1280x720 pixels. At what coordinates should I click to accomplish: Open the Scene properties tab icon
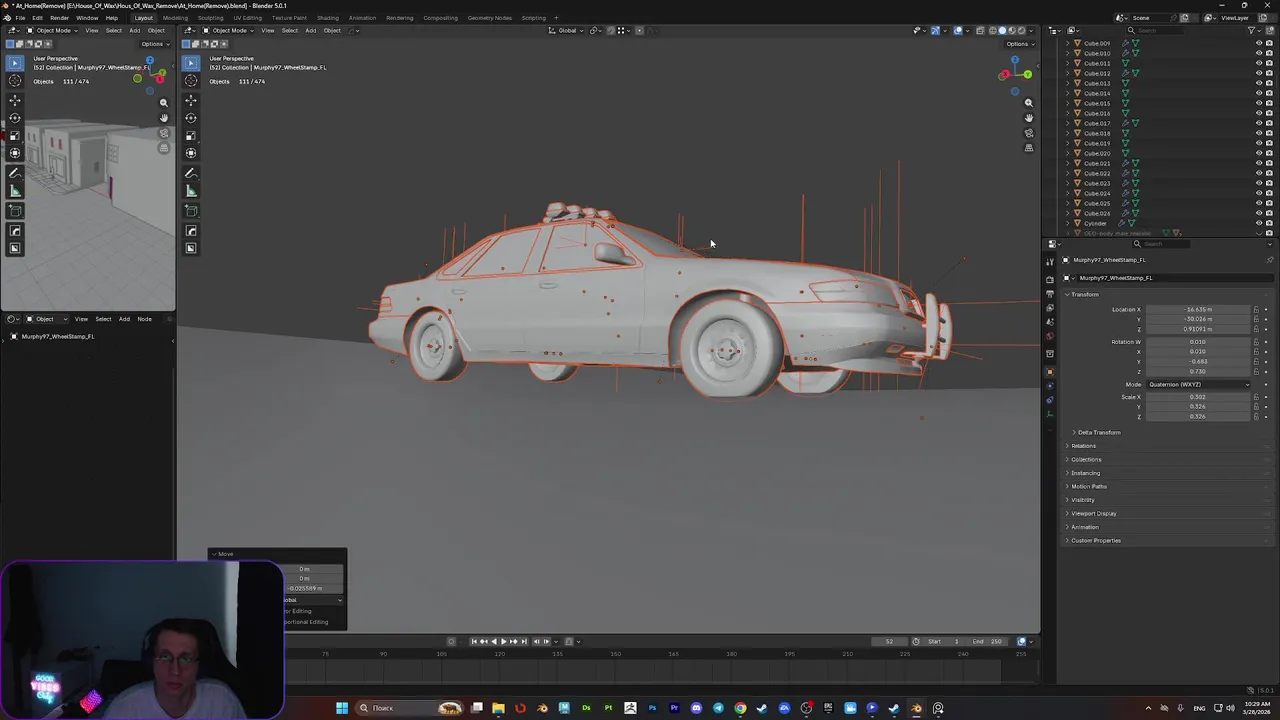point(1050,322)
